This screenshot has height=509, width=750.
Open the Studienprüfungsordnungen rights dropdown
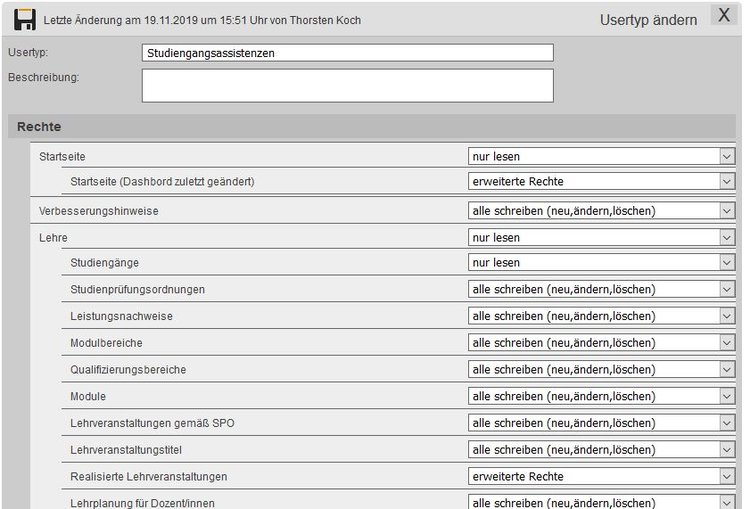coord(601,289)
